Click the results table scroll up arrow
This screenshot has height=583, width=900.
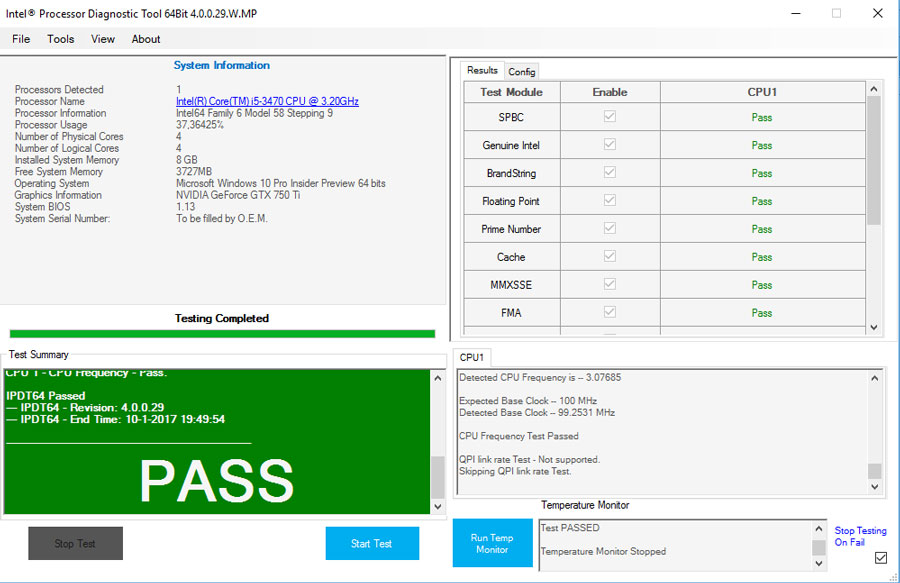(x=874, y=89)
